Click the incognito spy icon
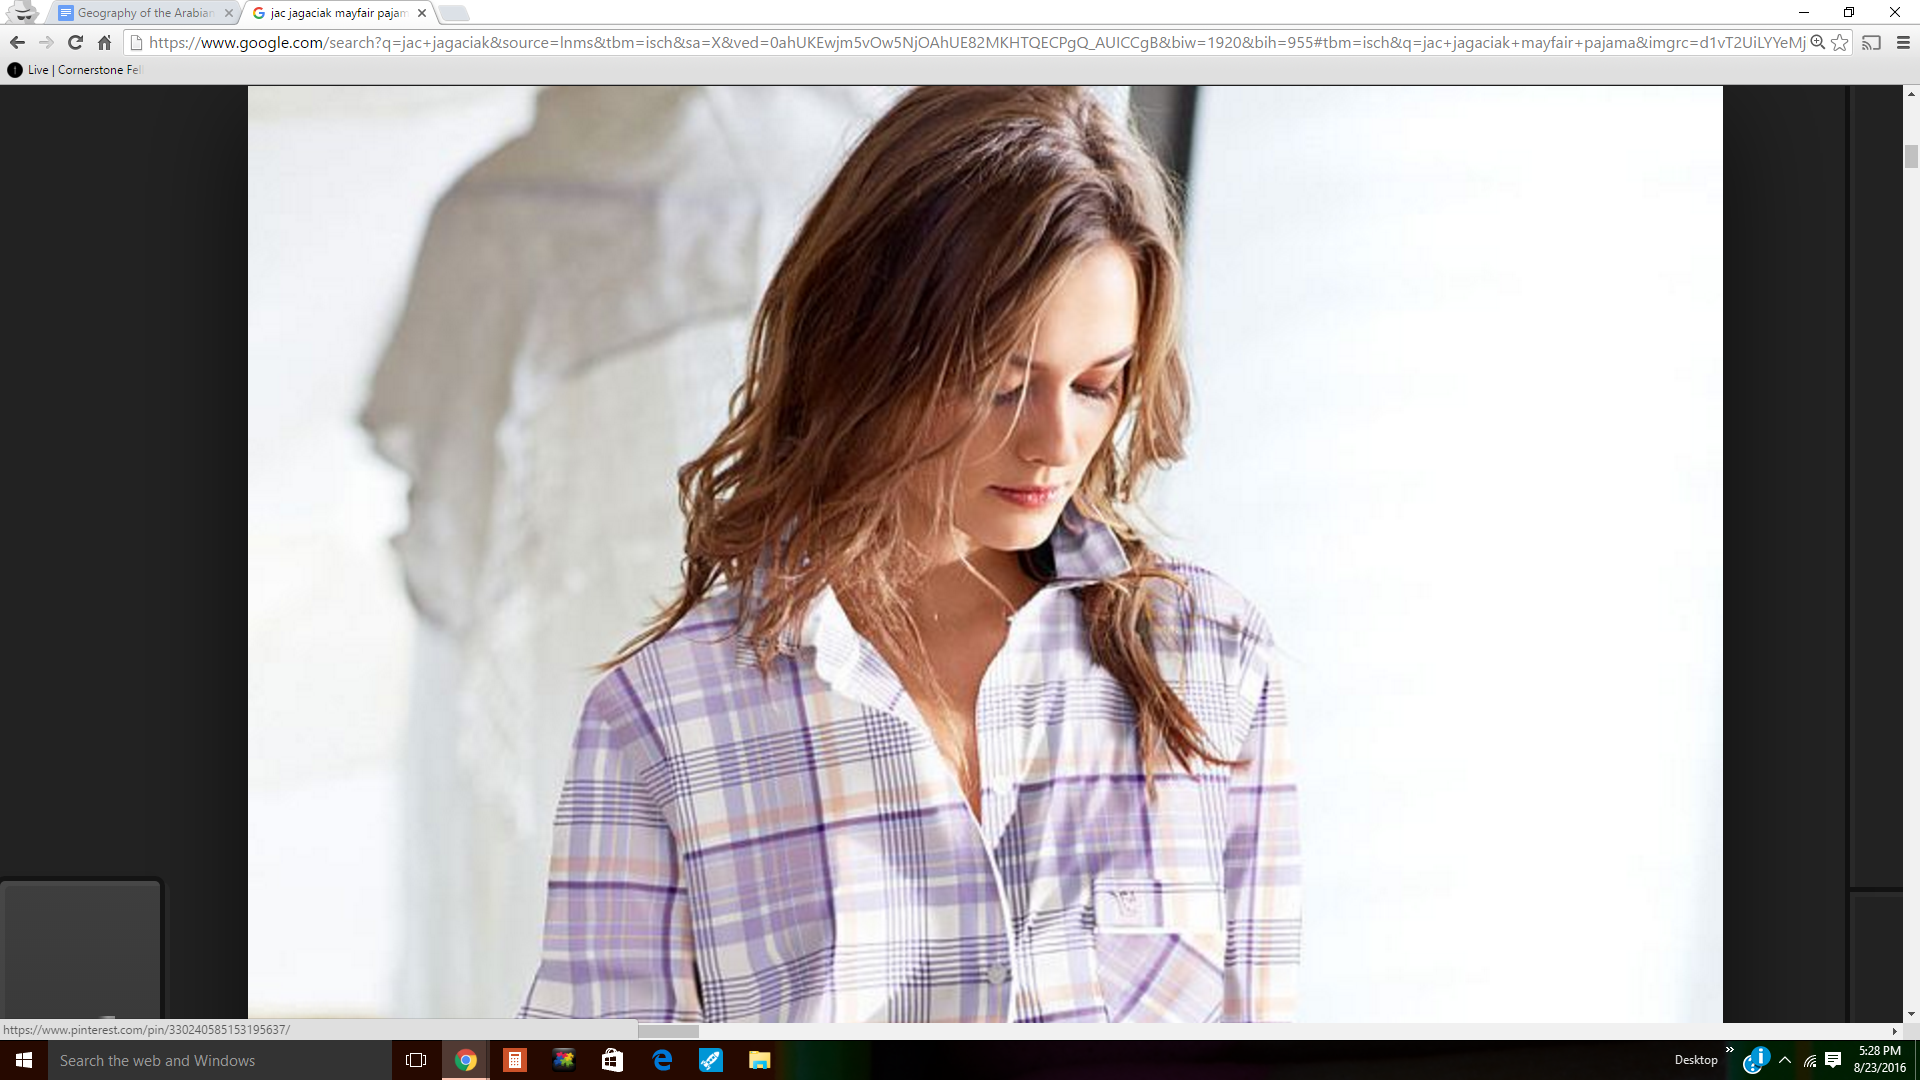 pyautogui.click(x=22, y=12)
